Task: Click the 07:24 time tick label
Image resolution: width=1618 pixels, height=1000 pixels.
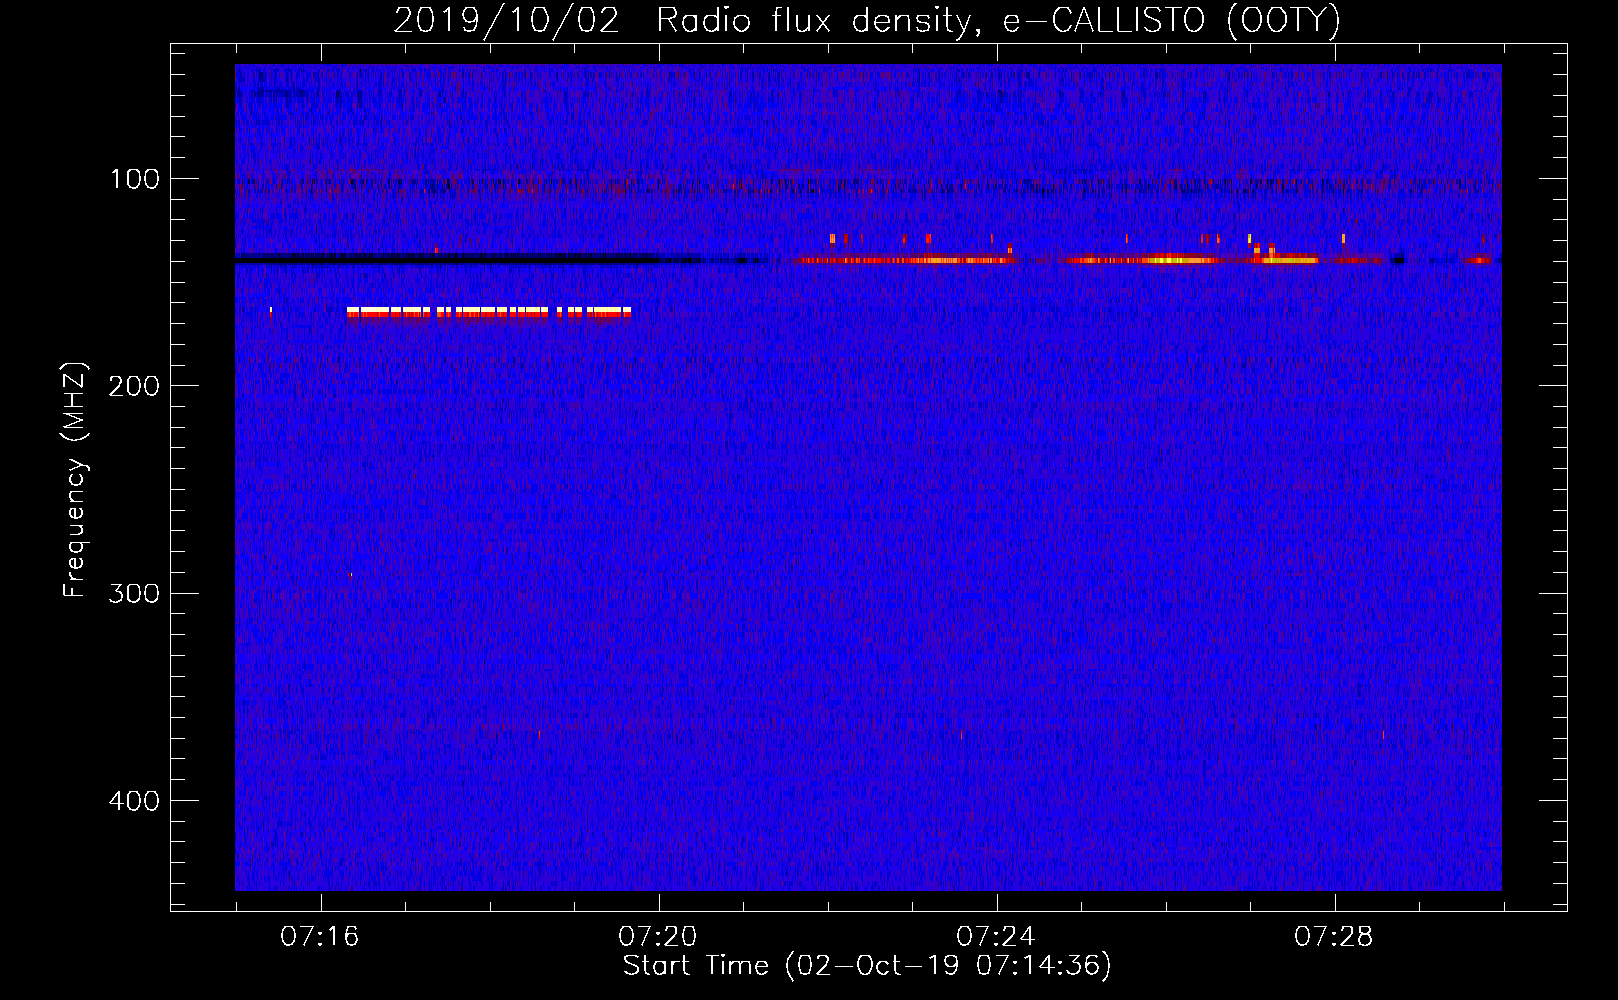Action: coord(996,937)
